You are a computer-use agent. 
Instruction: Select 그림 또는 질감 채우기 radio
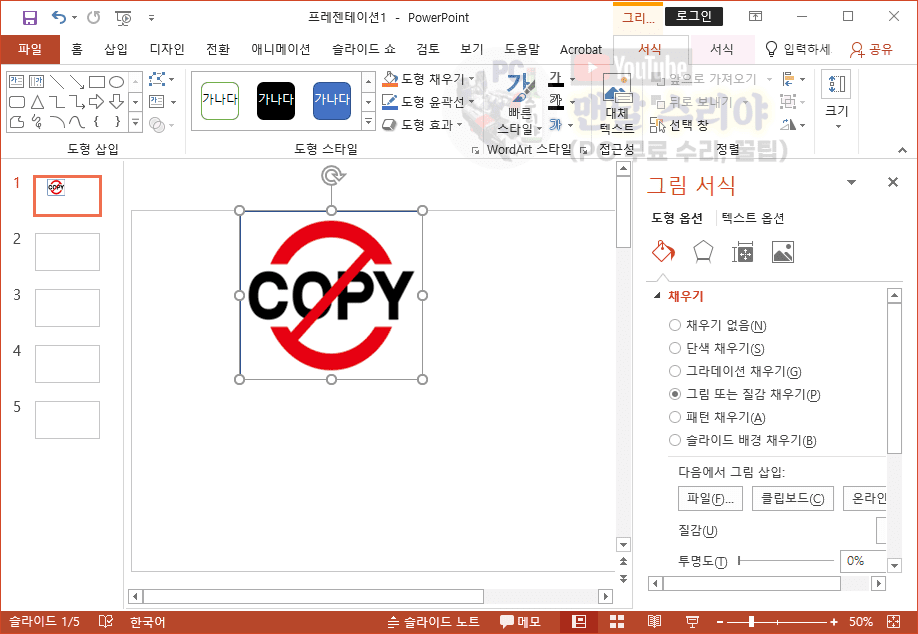pos(675,394)
